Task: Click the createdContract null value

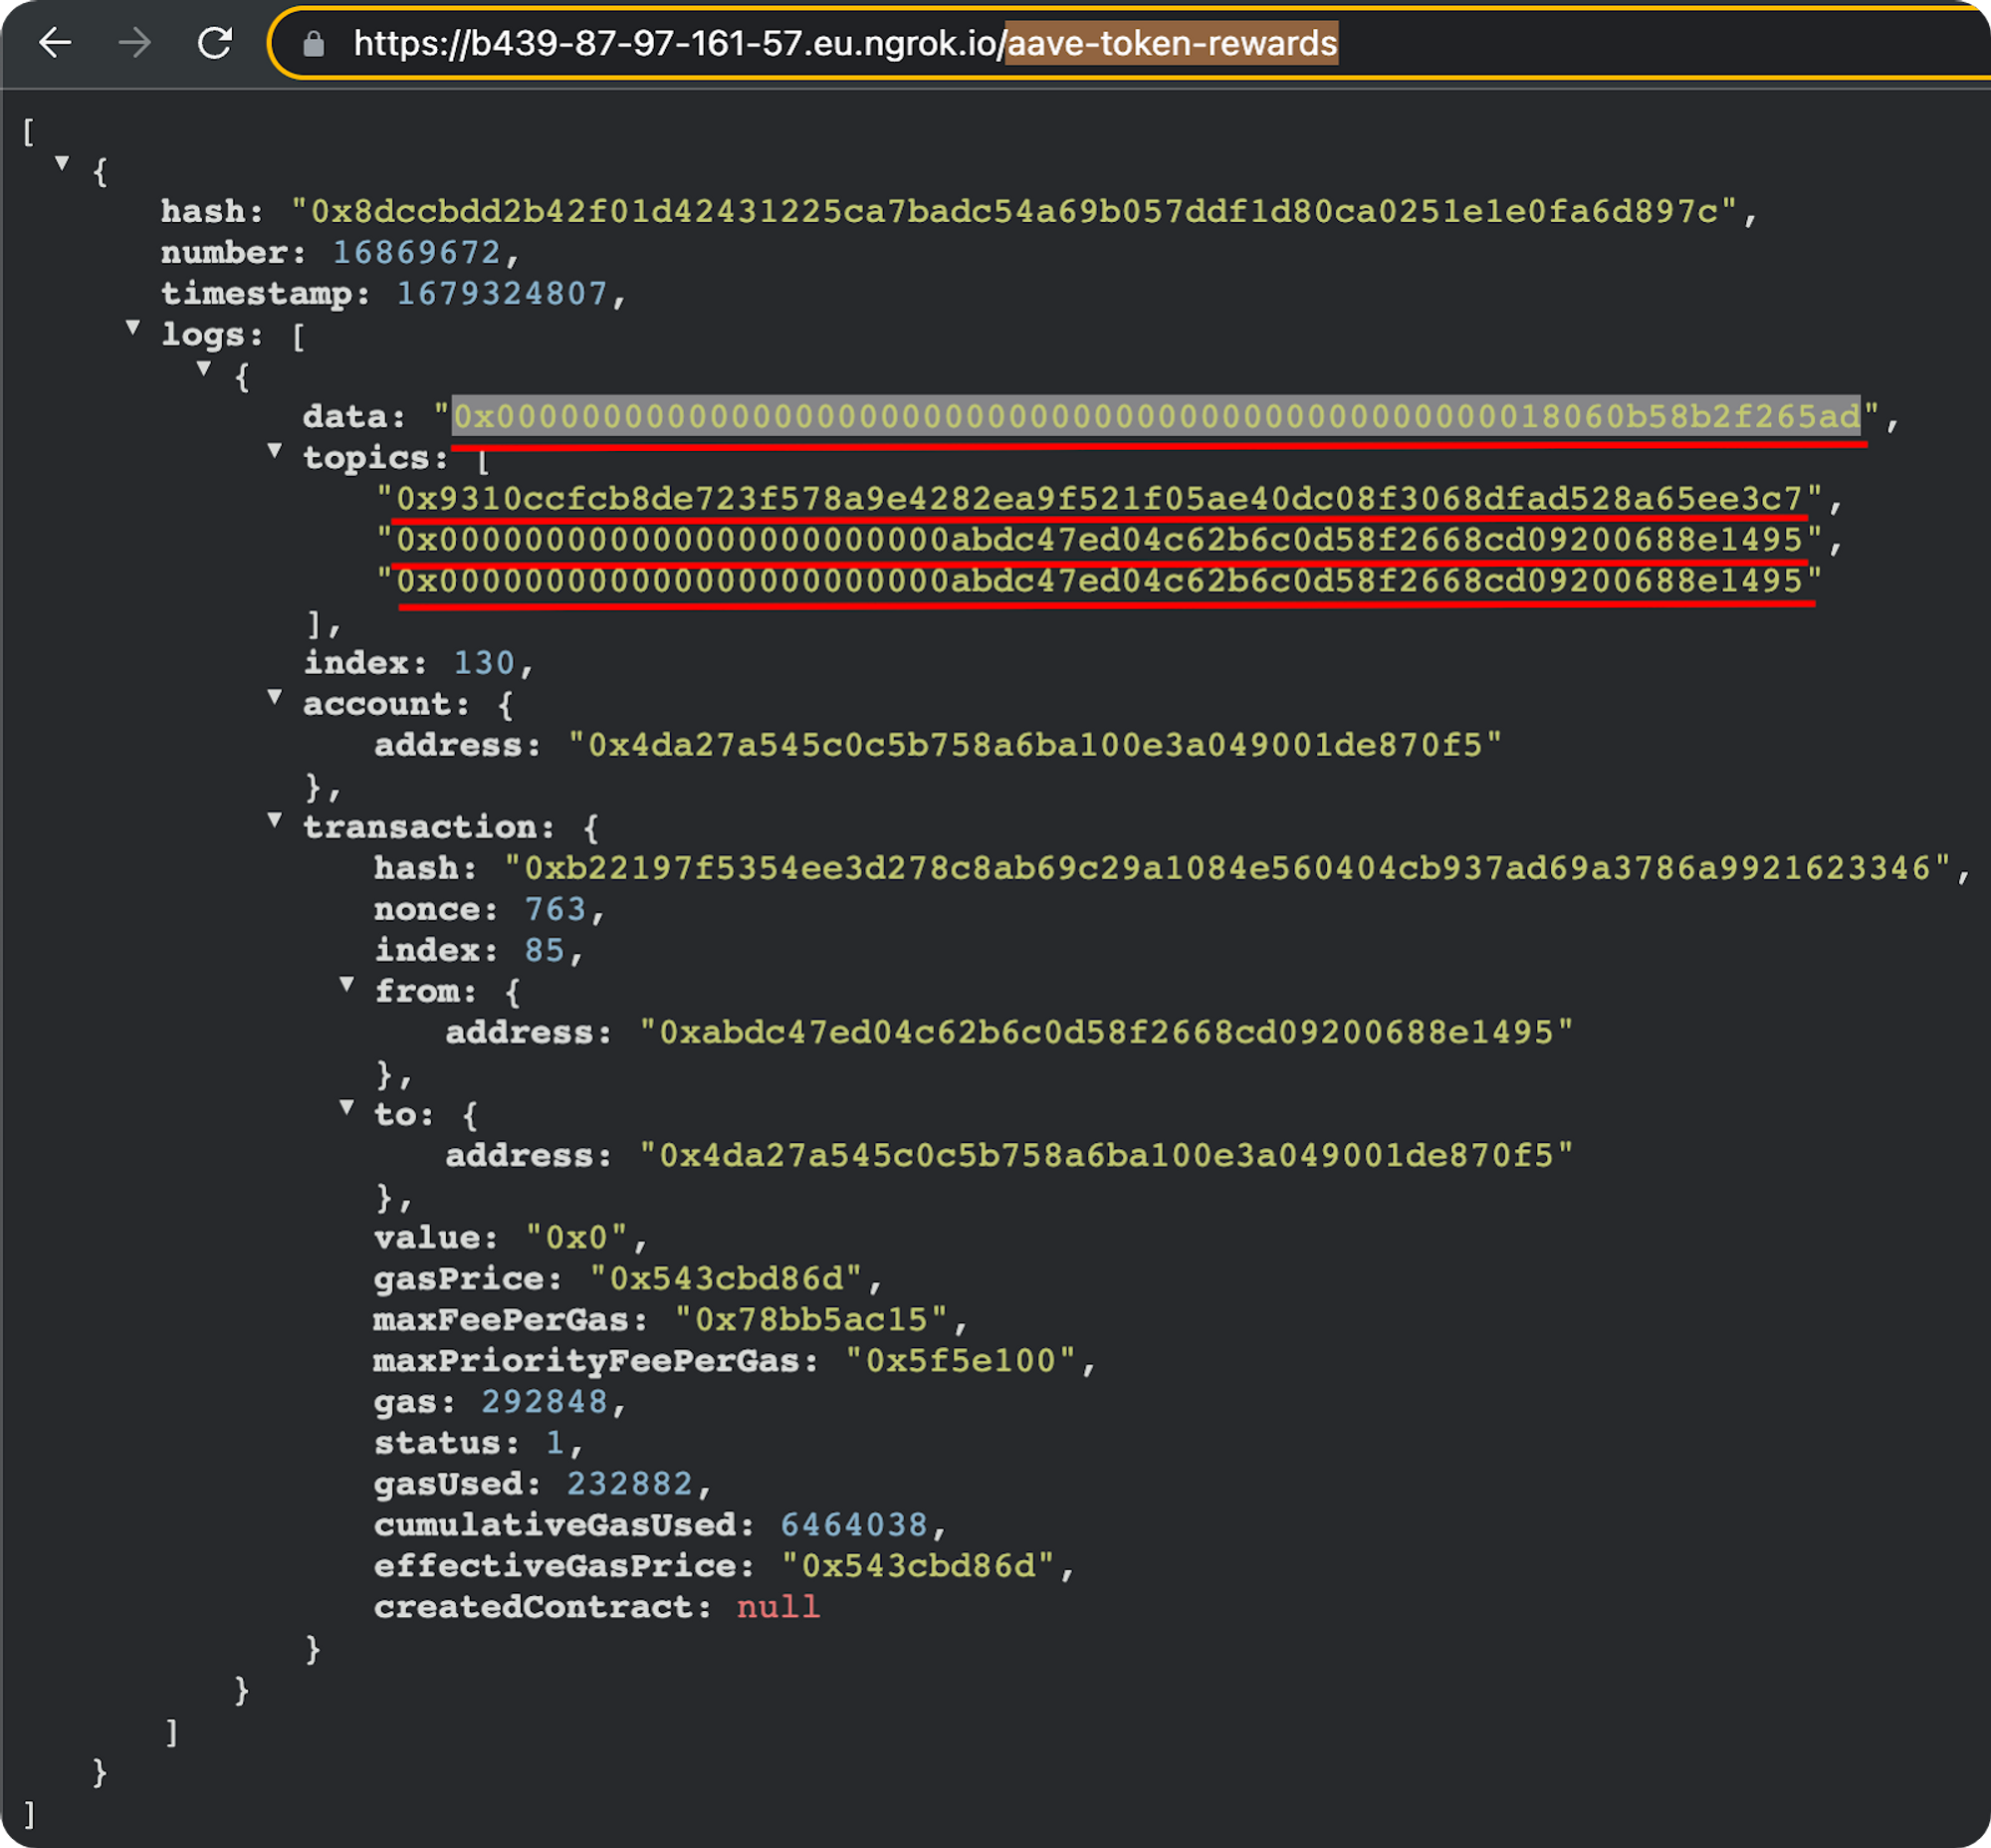Action: [x=777, y=1606]
